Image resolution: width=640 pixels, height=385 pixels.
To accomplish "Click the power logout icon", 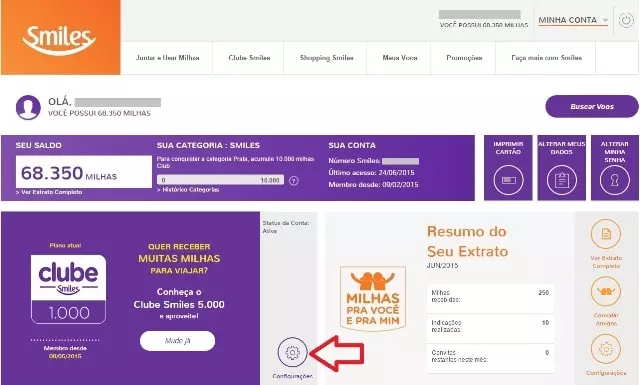I will 626,20.
